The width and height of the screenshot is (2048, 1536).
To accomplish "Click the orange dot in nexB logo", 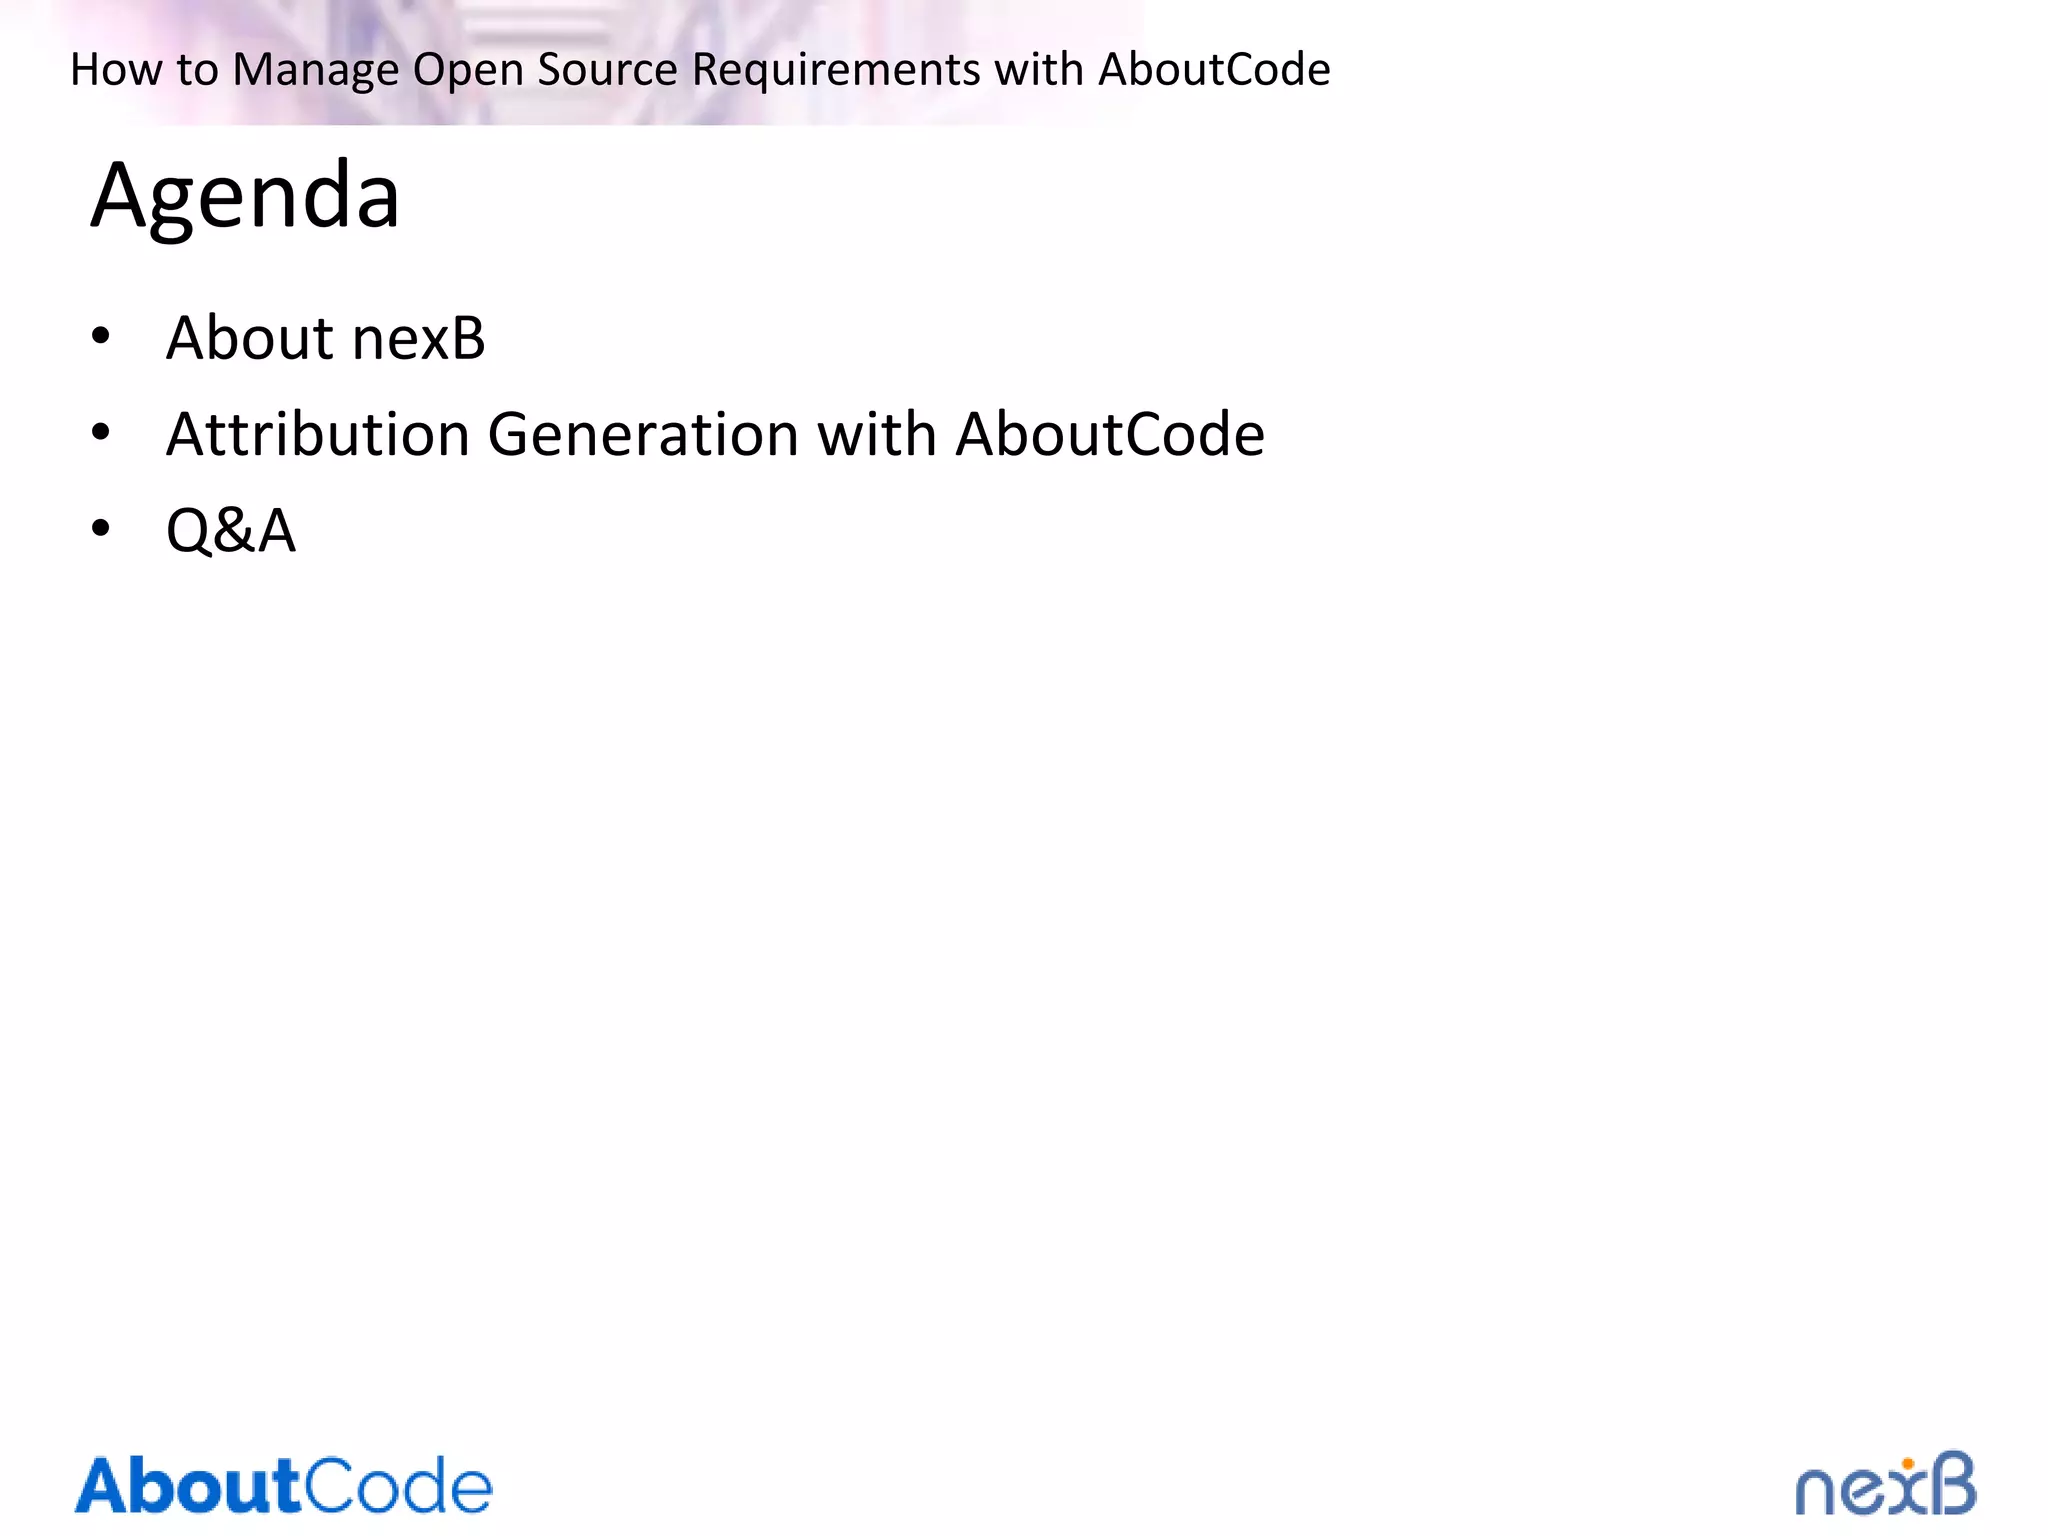I will [1908, 1465].
